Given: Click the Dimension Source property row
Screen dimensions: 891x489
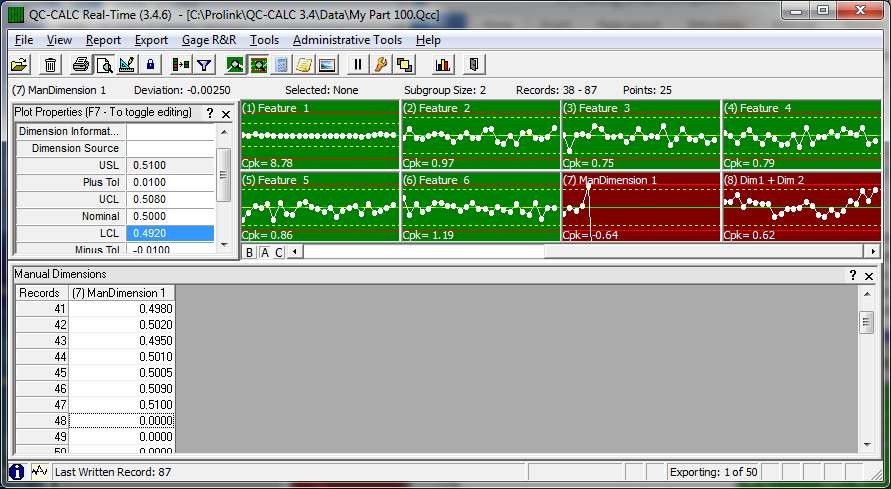Looking at the screenshot, I should click(x=115, y=148).
